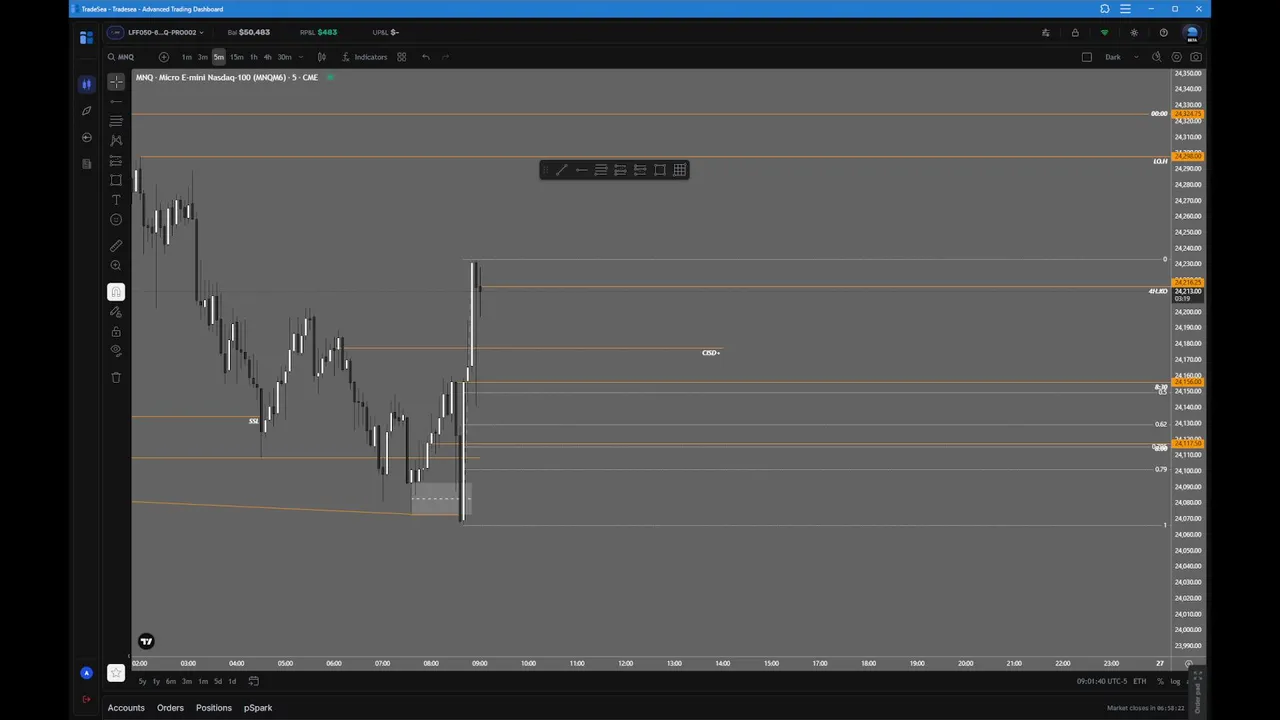
Task: Set date range to 5d
Action: 218,682
